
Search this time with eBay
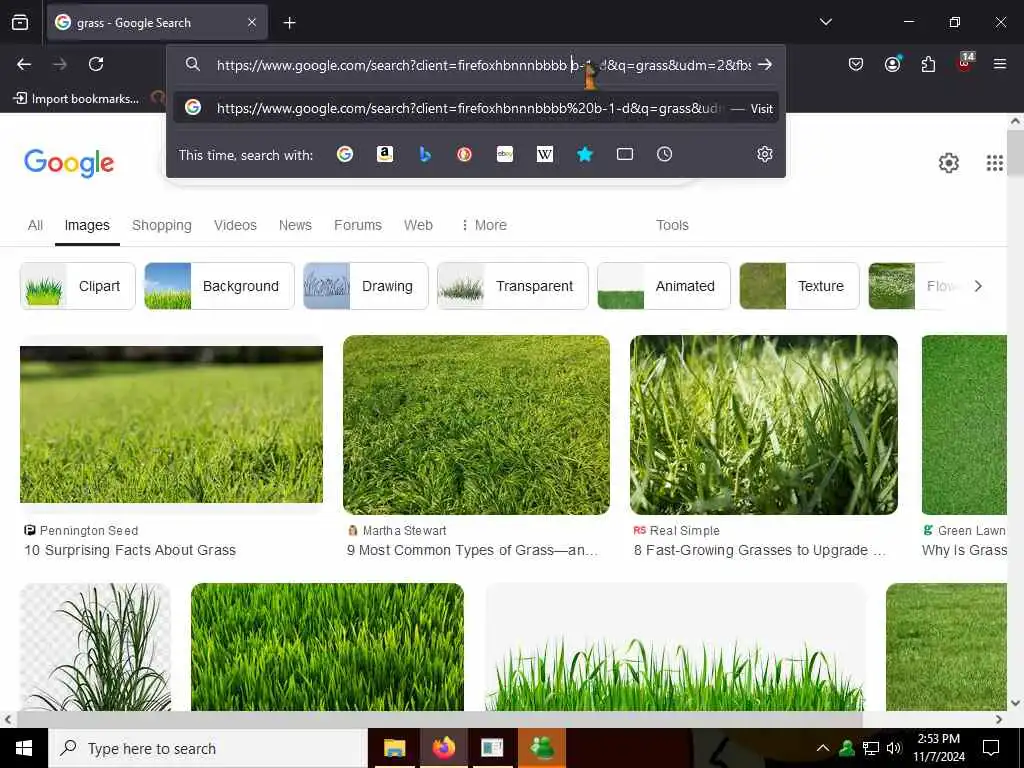pyautogui.click(x=505, y=154)
